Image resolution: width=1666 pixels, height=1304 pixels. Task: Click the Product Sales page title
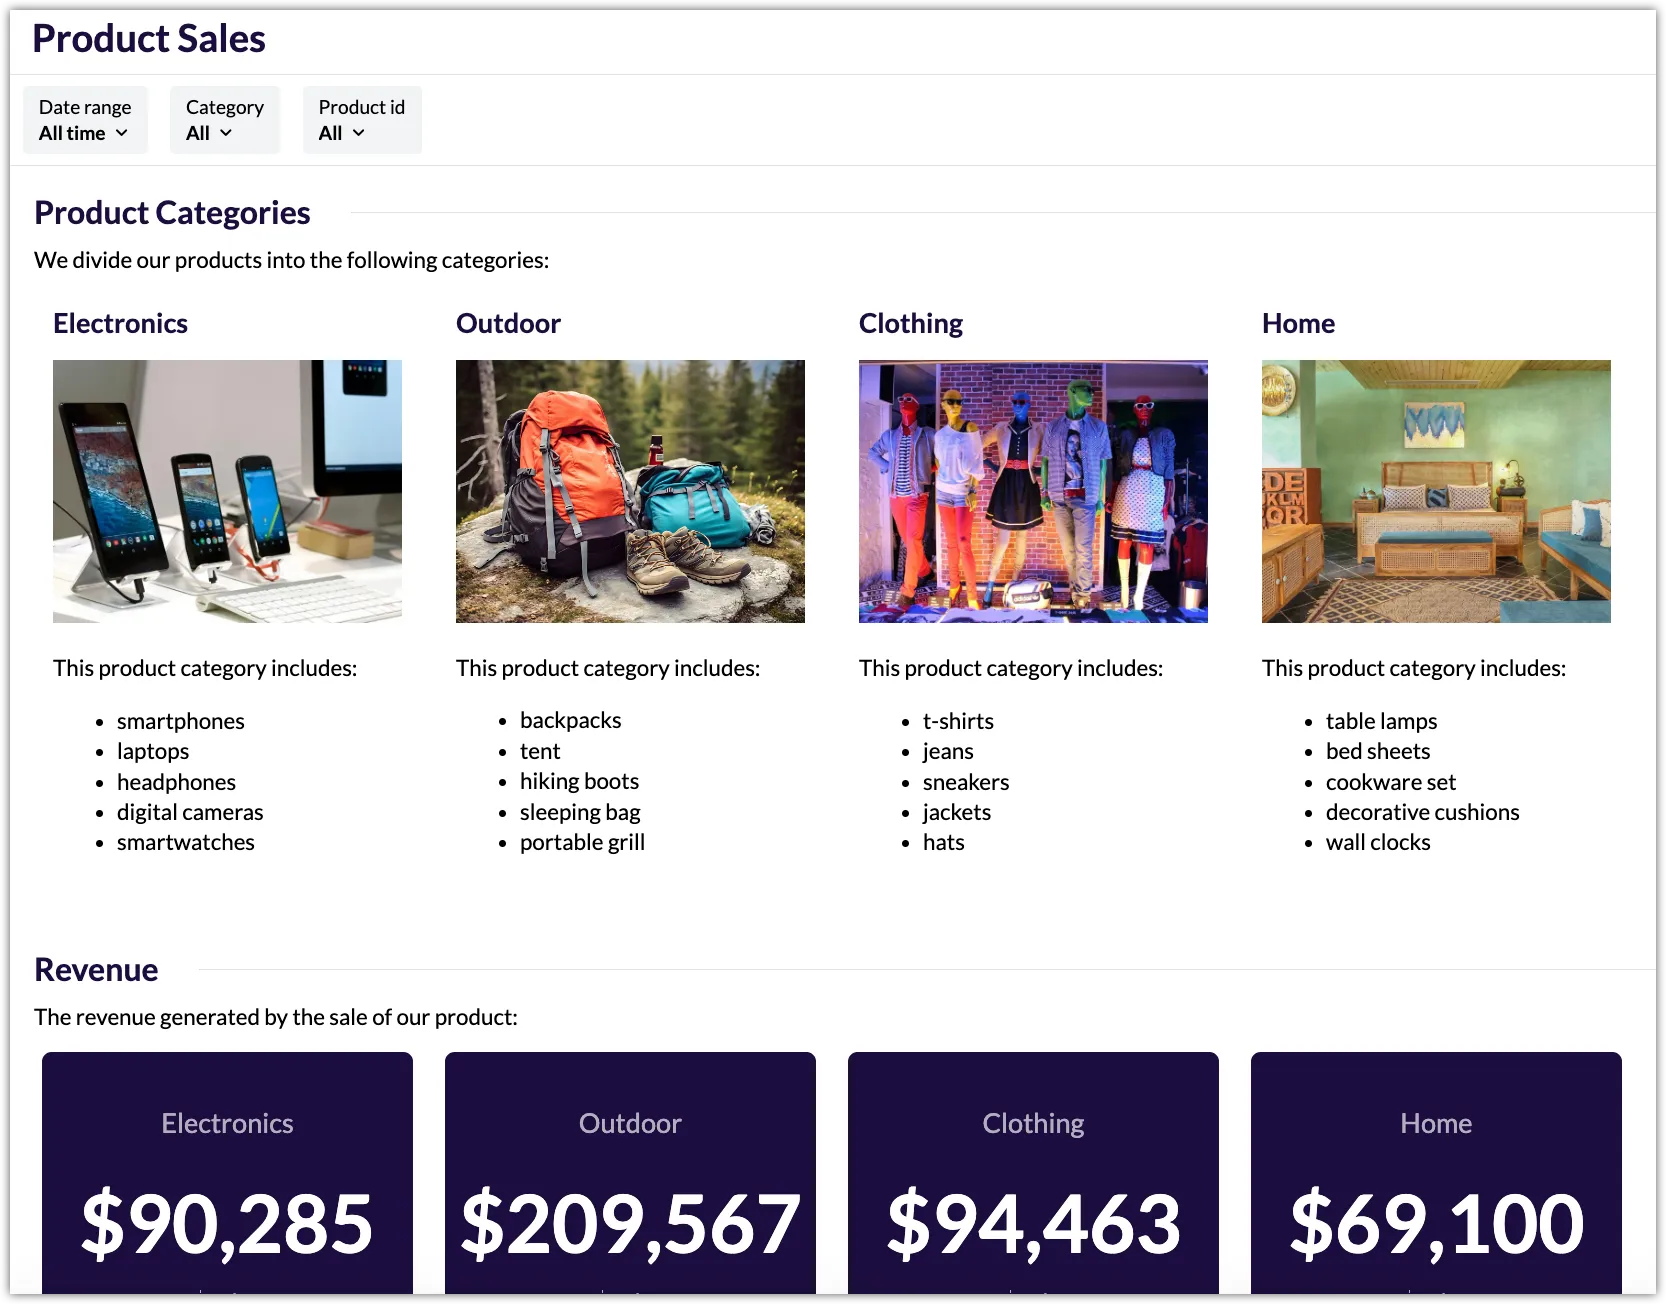[x=148, y=38]
